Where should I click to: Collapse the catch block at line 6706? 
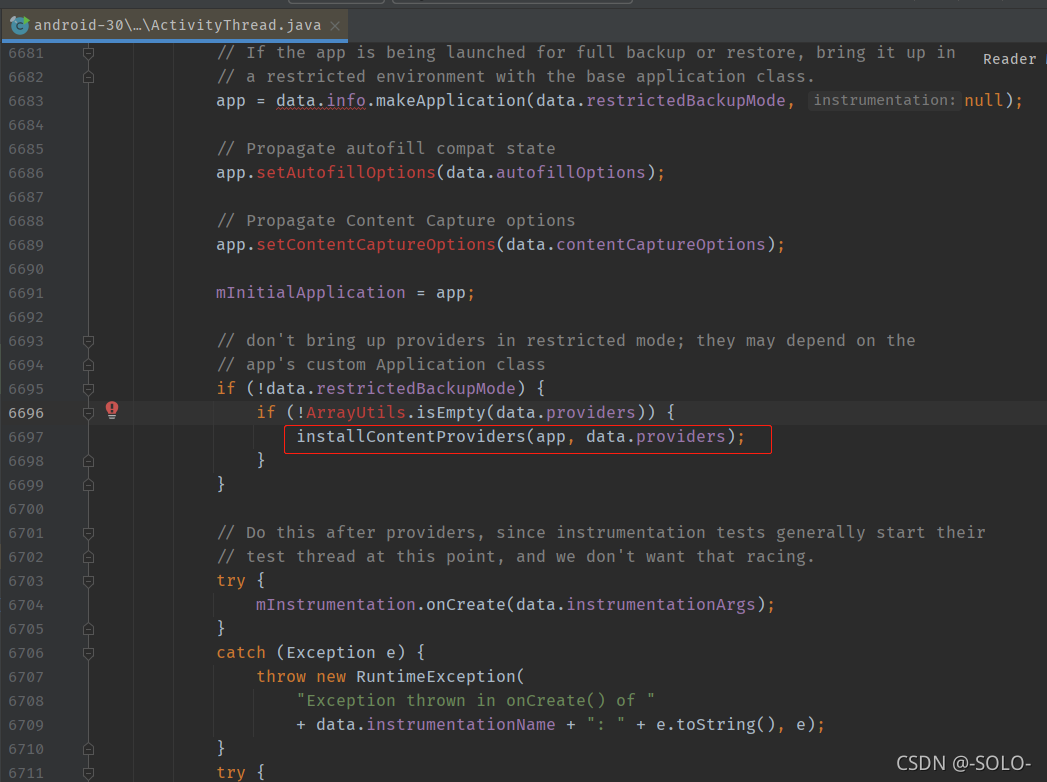[x=88, y=652]
